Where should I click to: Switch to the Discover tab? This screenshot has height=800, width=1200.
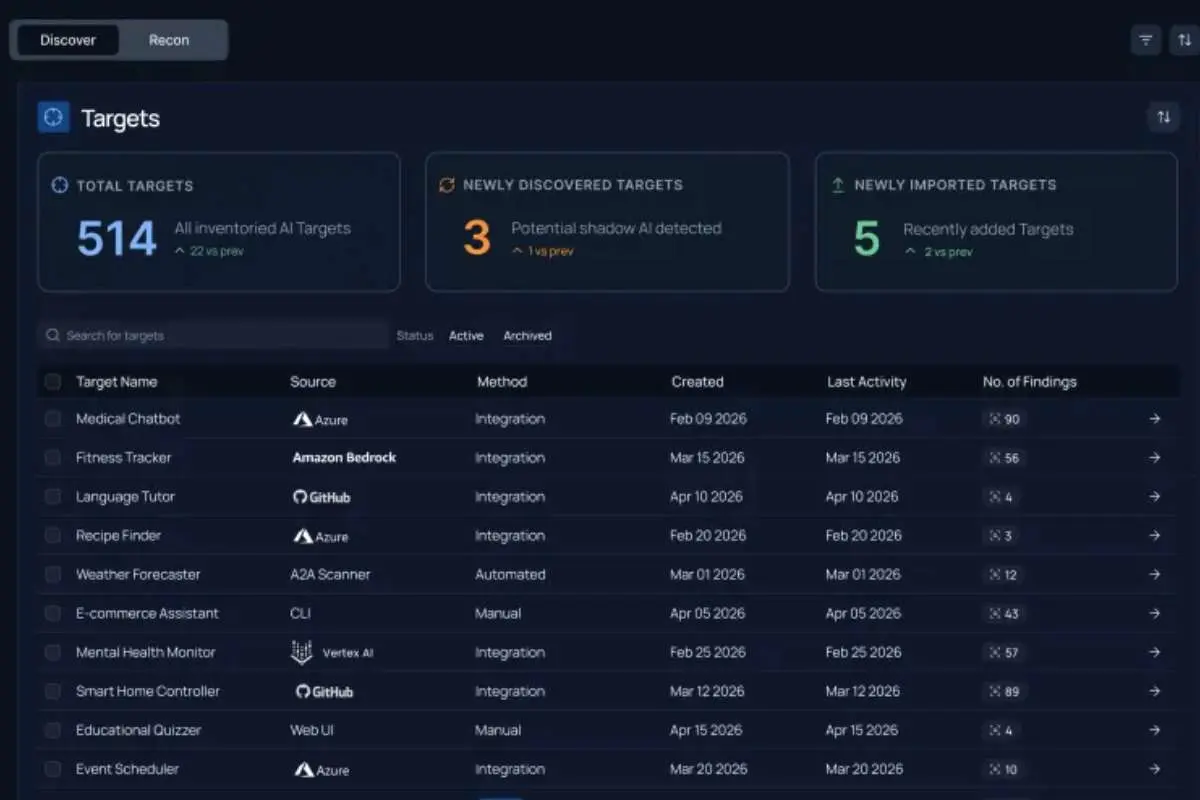click(68, 40)
